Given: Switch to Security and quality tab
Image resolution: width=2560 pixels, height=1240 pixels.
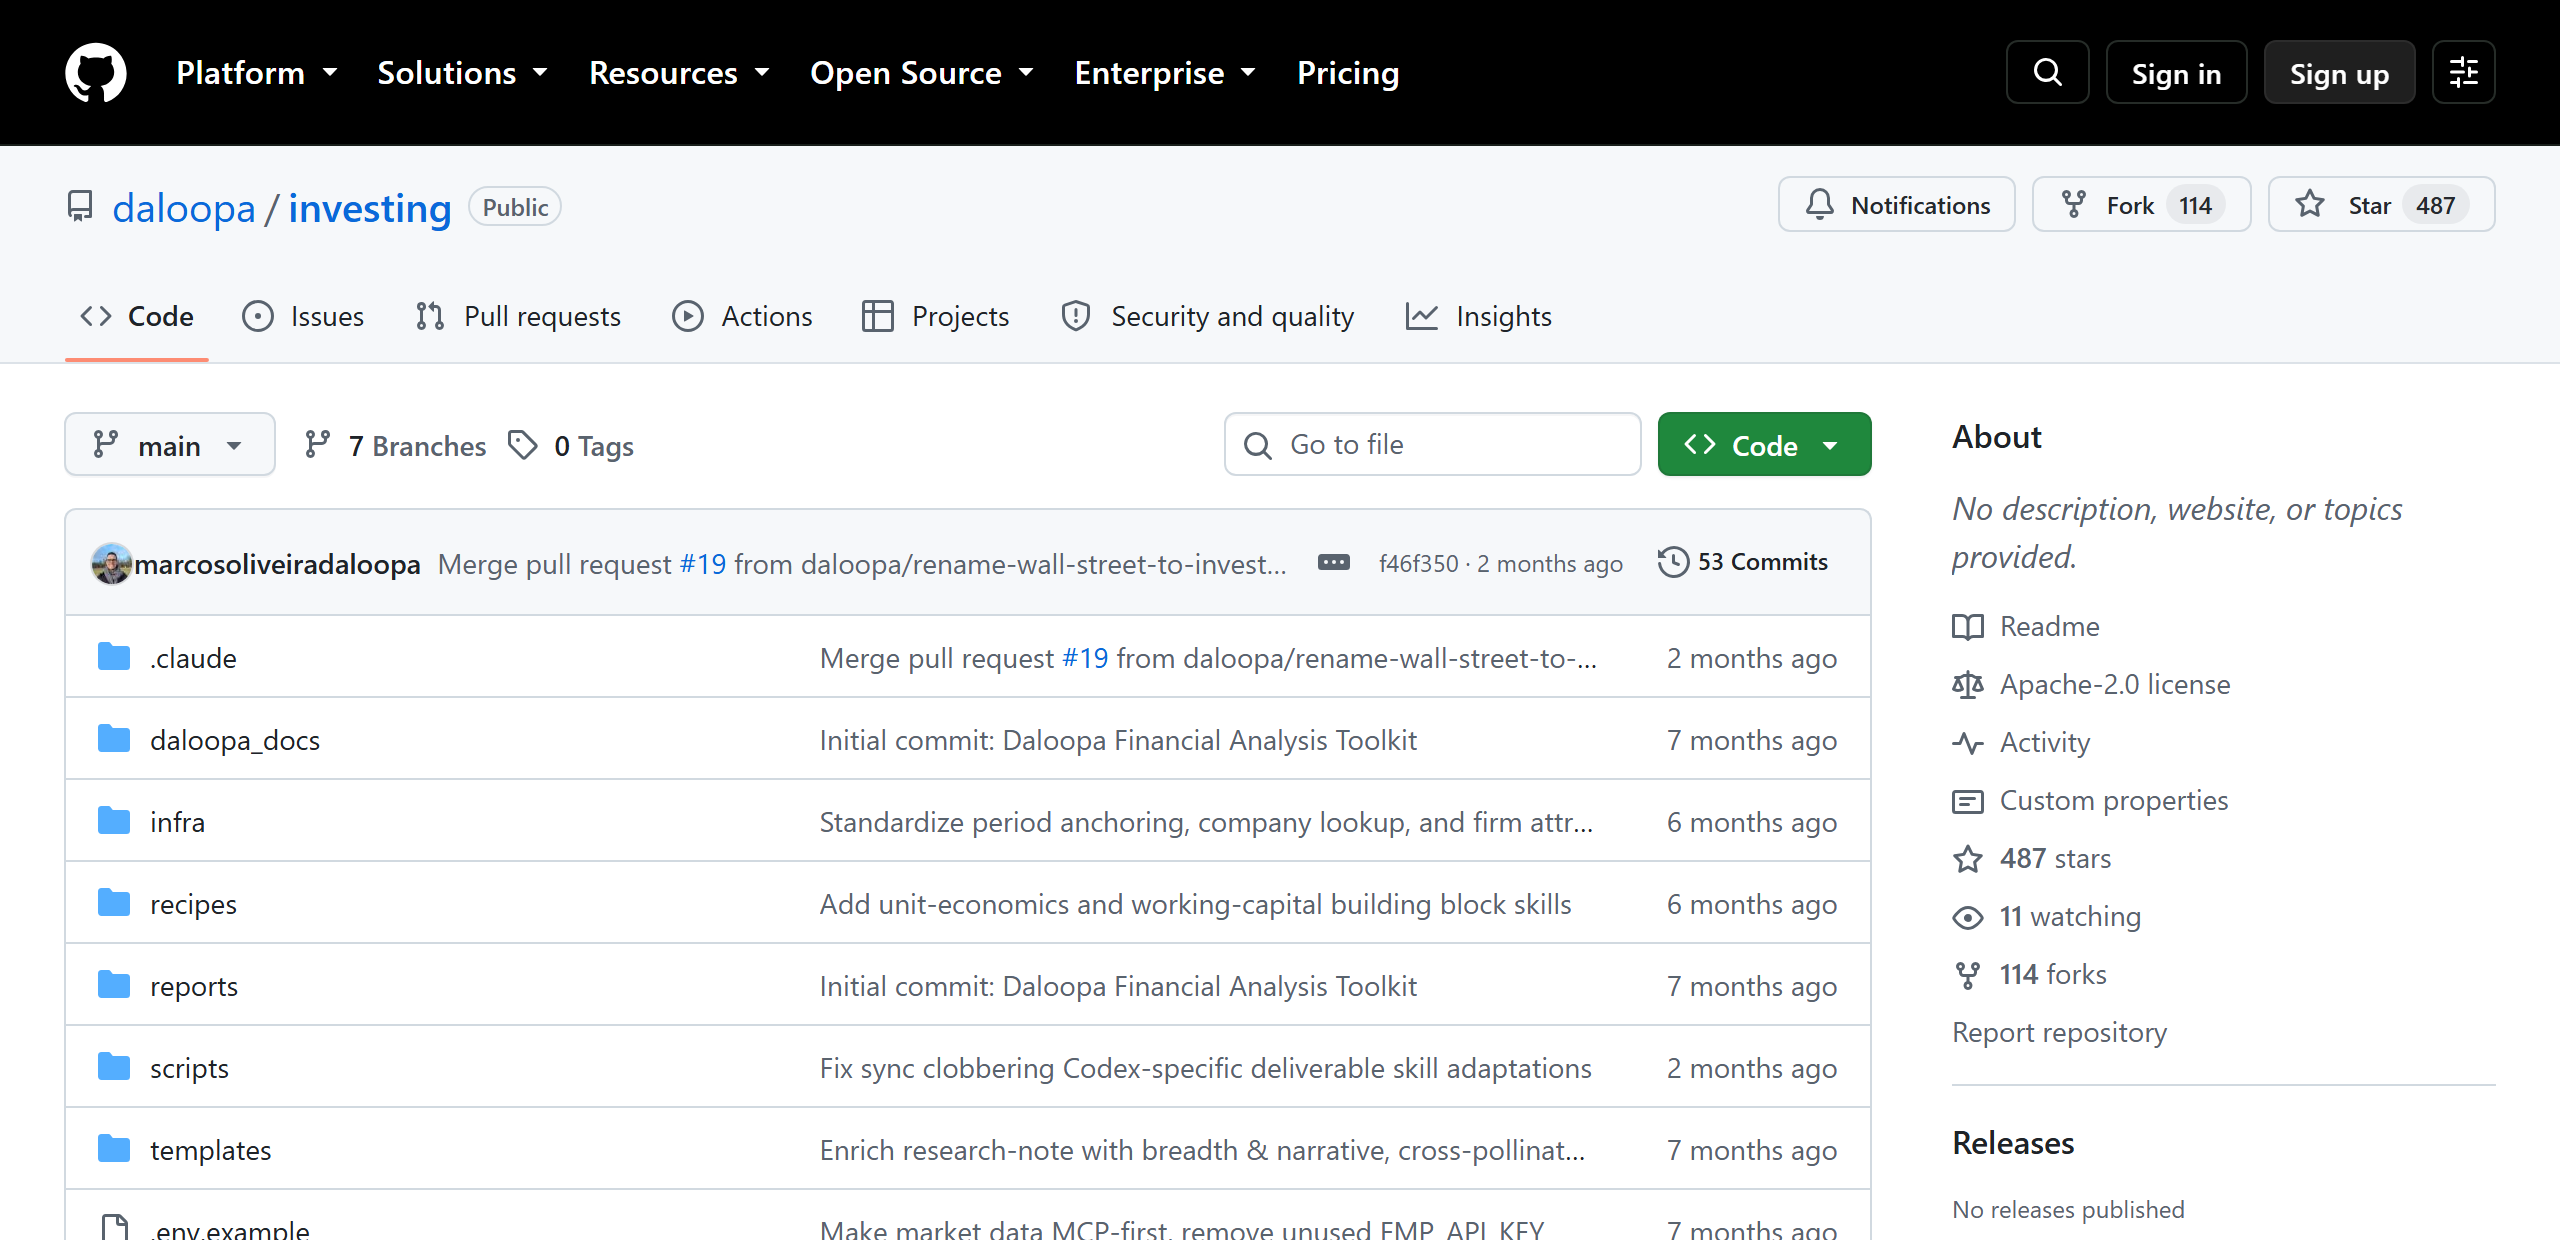Looking at the screenshot, I should 1208,316.
